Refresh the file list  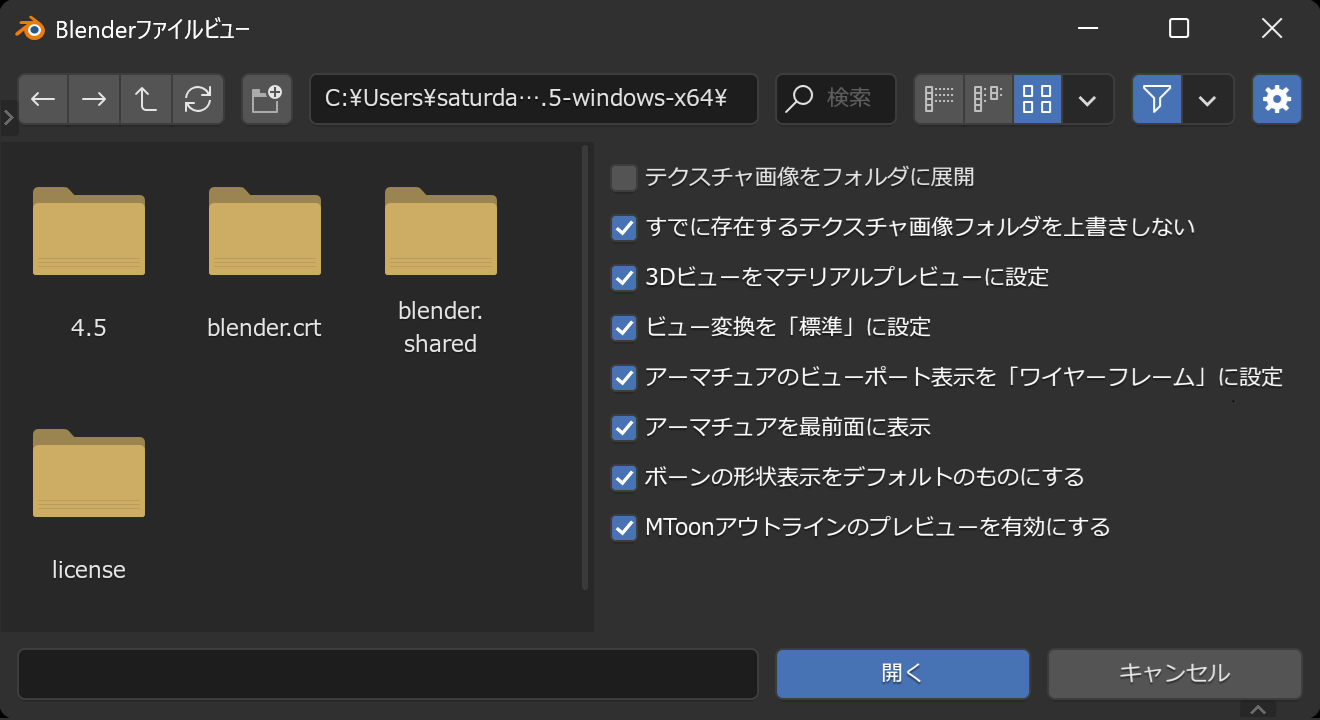pyautogui.click(x=198, y=99)
